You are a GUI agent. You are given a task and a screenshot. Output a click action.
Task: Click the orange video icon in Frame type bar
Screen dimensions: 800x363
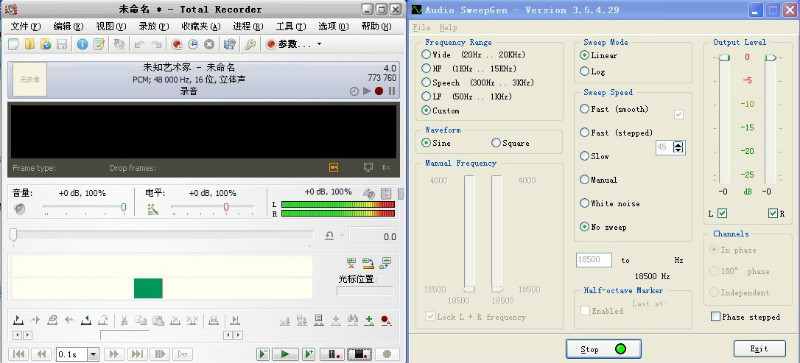pyautogui.click(x=333, y=167)
